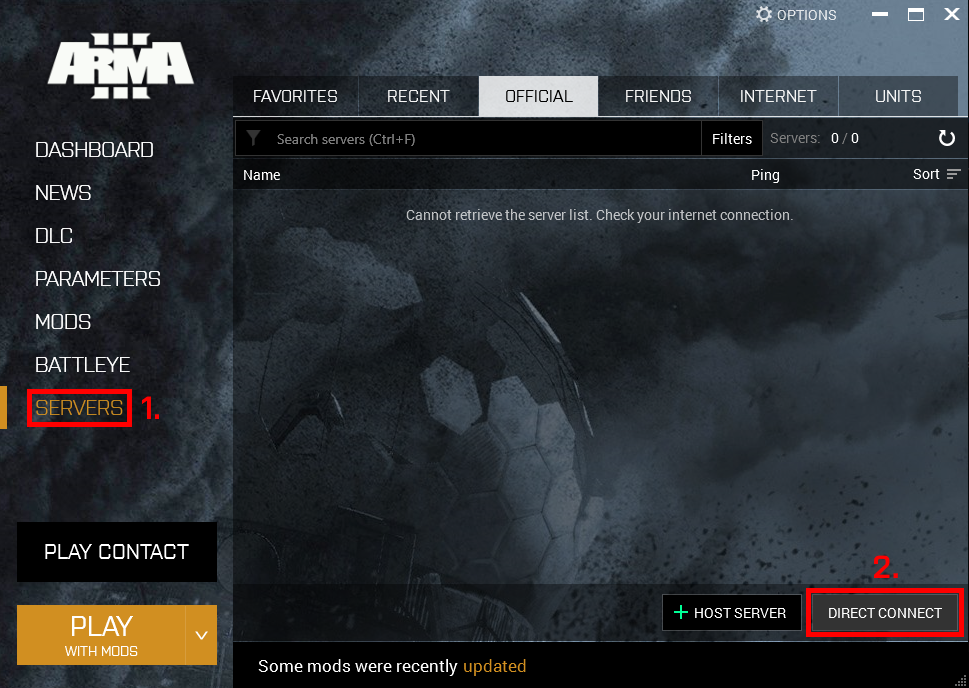Open the BattlEye section in sidebar
Viewport: 969px width, 688px height.
pos(82,365)
